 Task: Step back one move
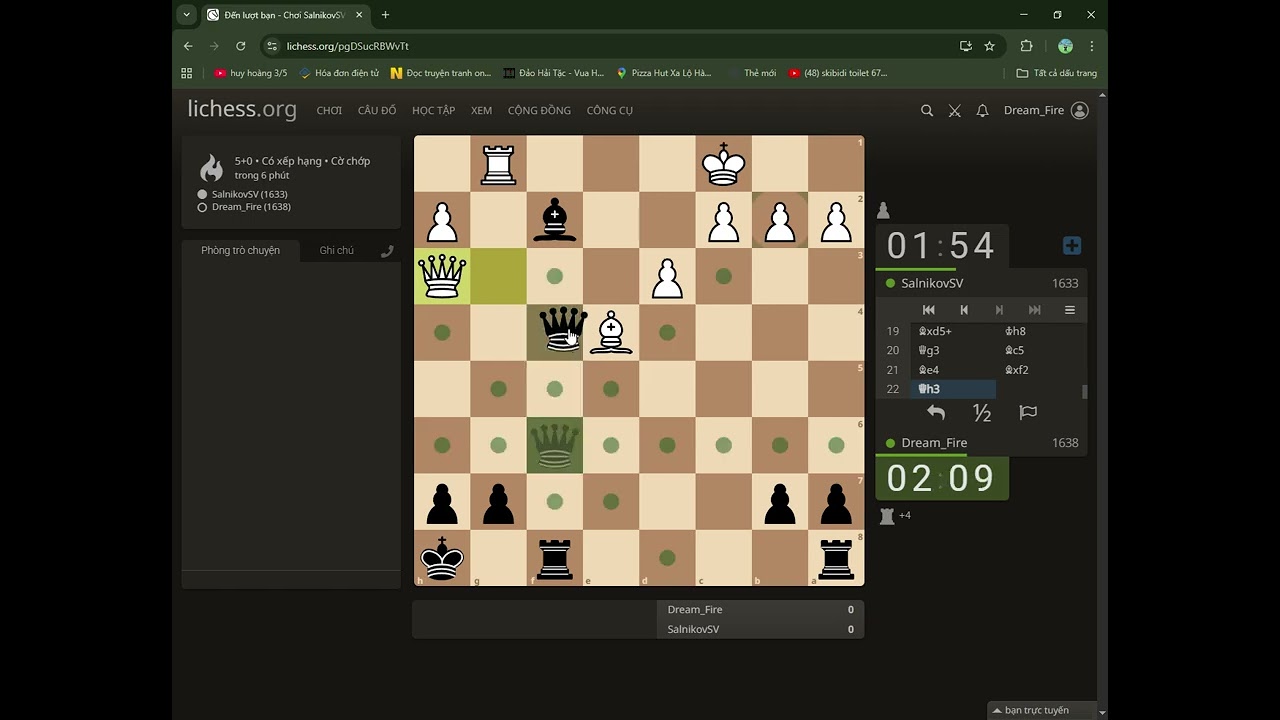point(964,310)
